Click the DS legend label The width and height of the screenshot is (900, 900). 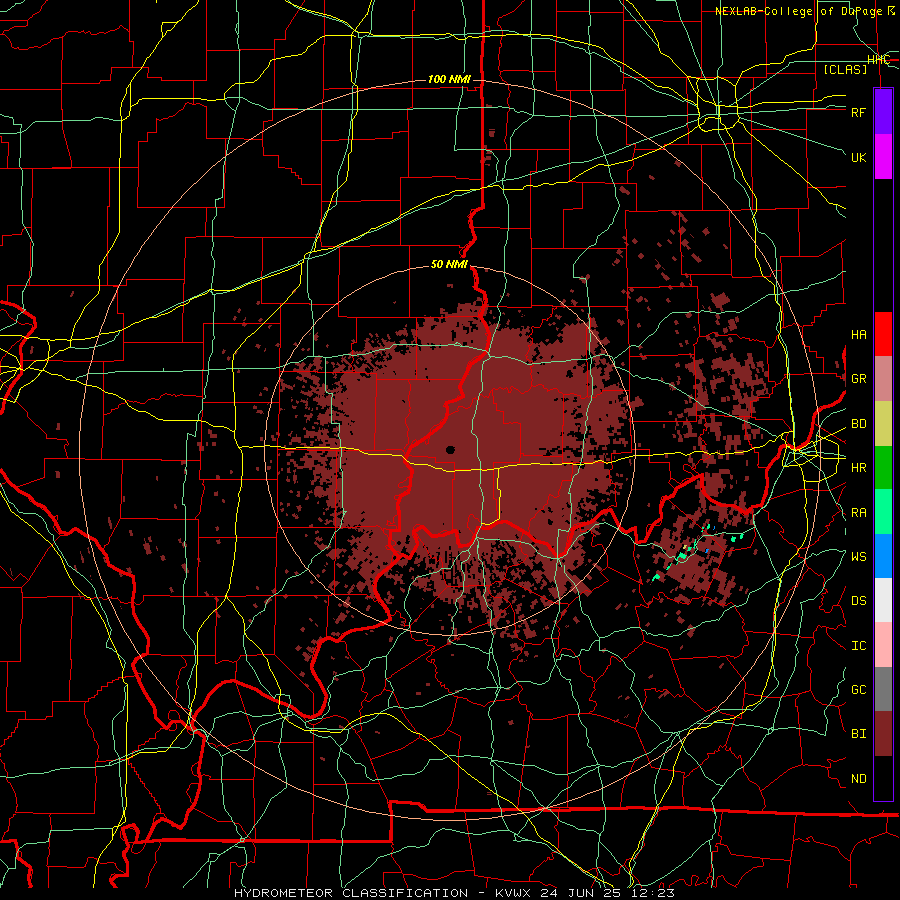[858, 601]
